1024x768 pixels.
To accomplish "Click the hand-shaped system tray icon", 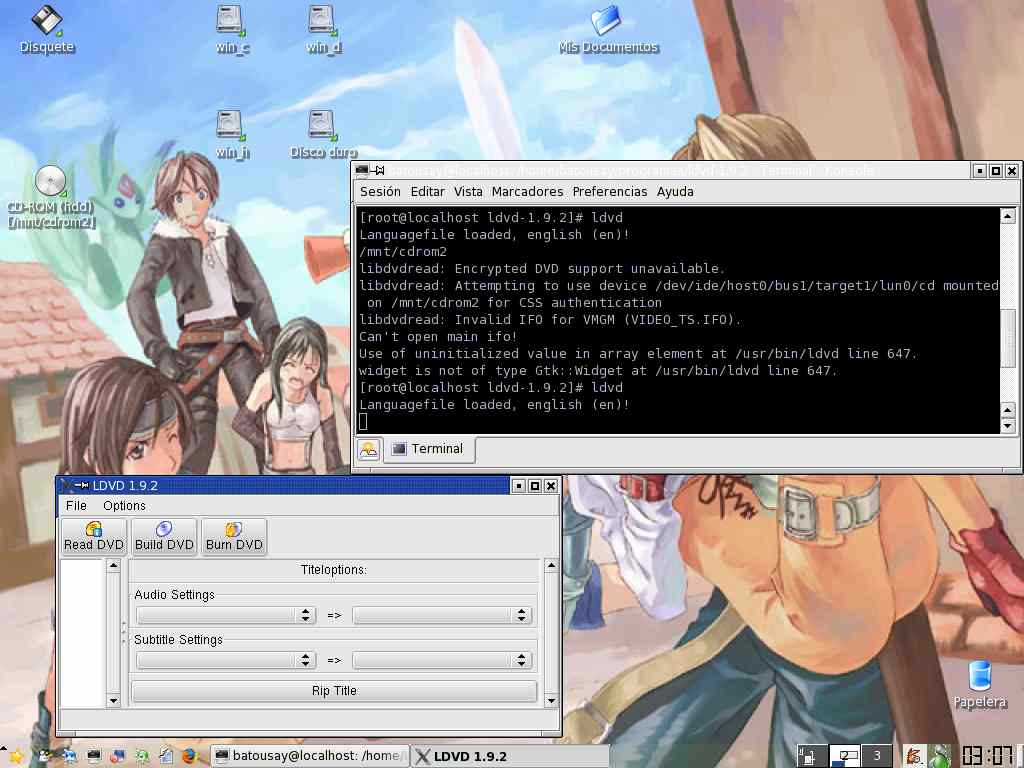I will (x=914, y=756).
